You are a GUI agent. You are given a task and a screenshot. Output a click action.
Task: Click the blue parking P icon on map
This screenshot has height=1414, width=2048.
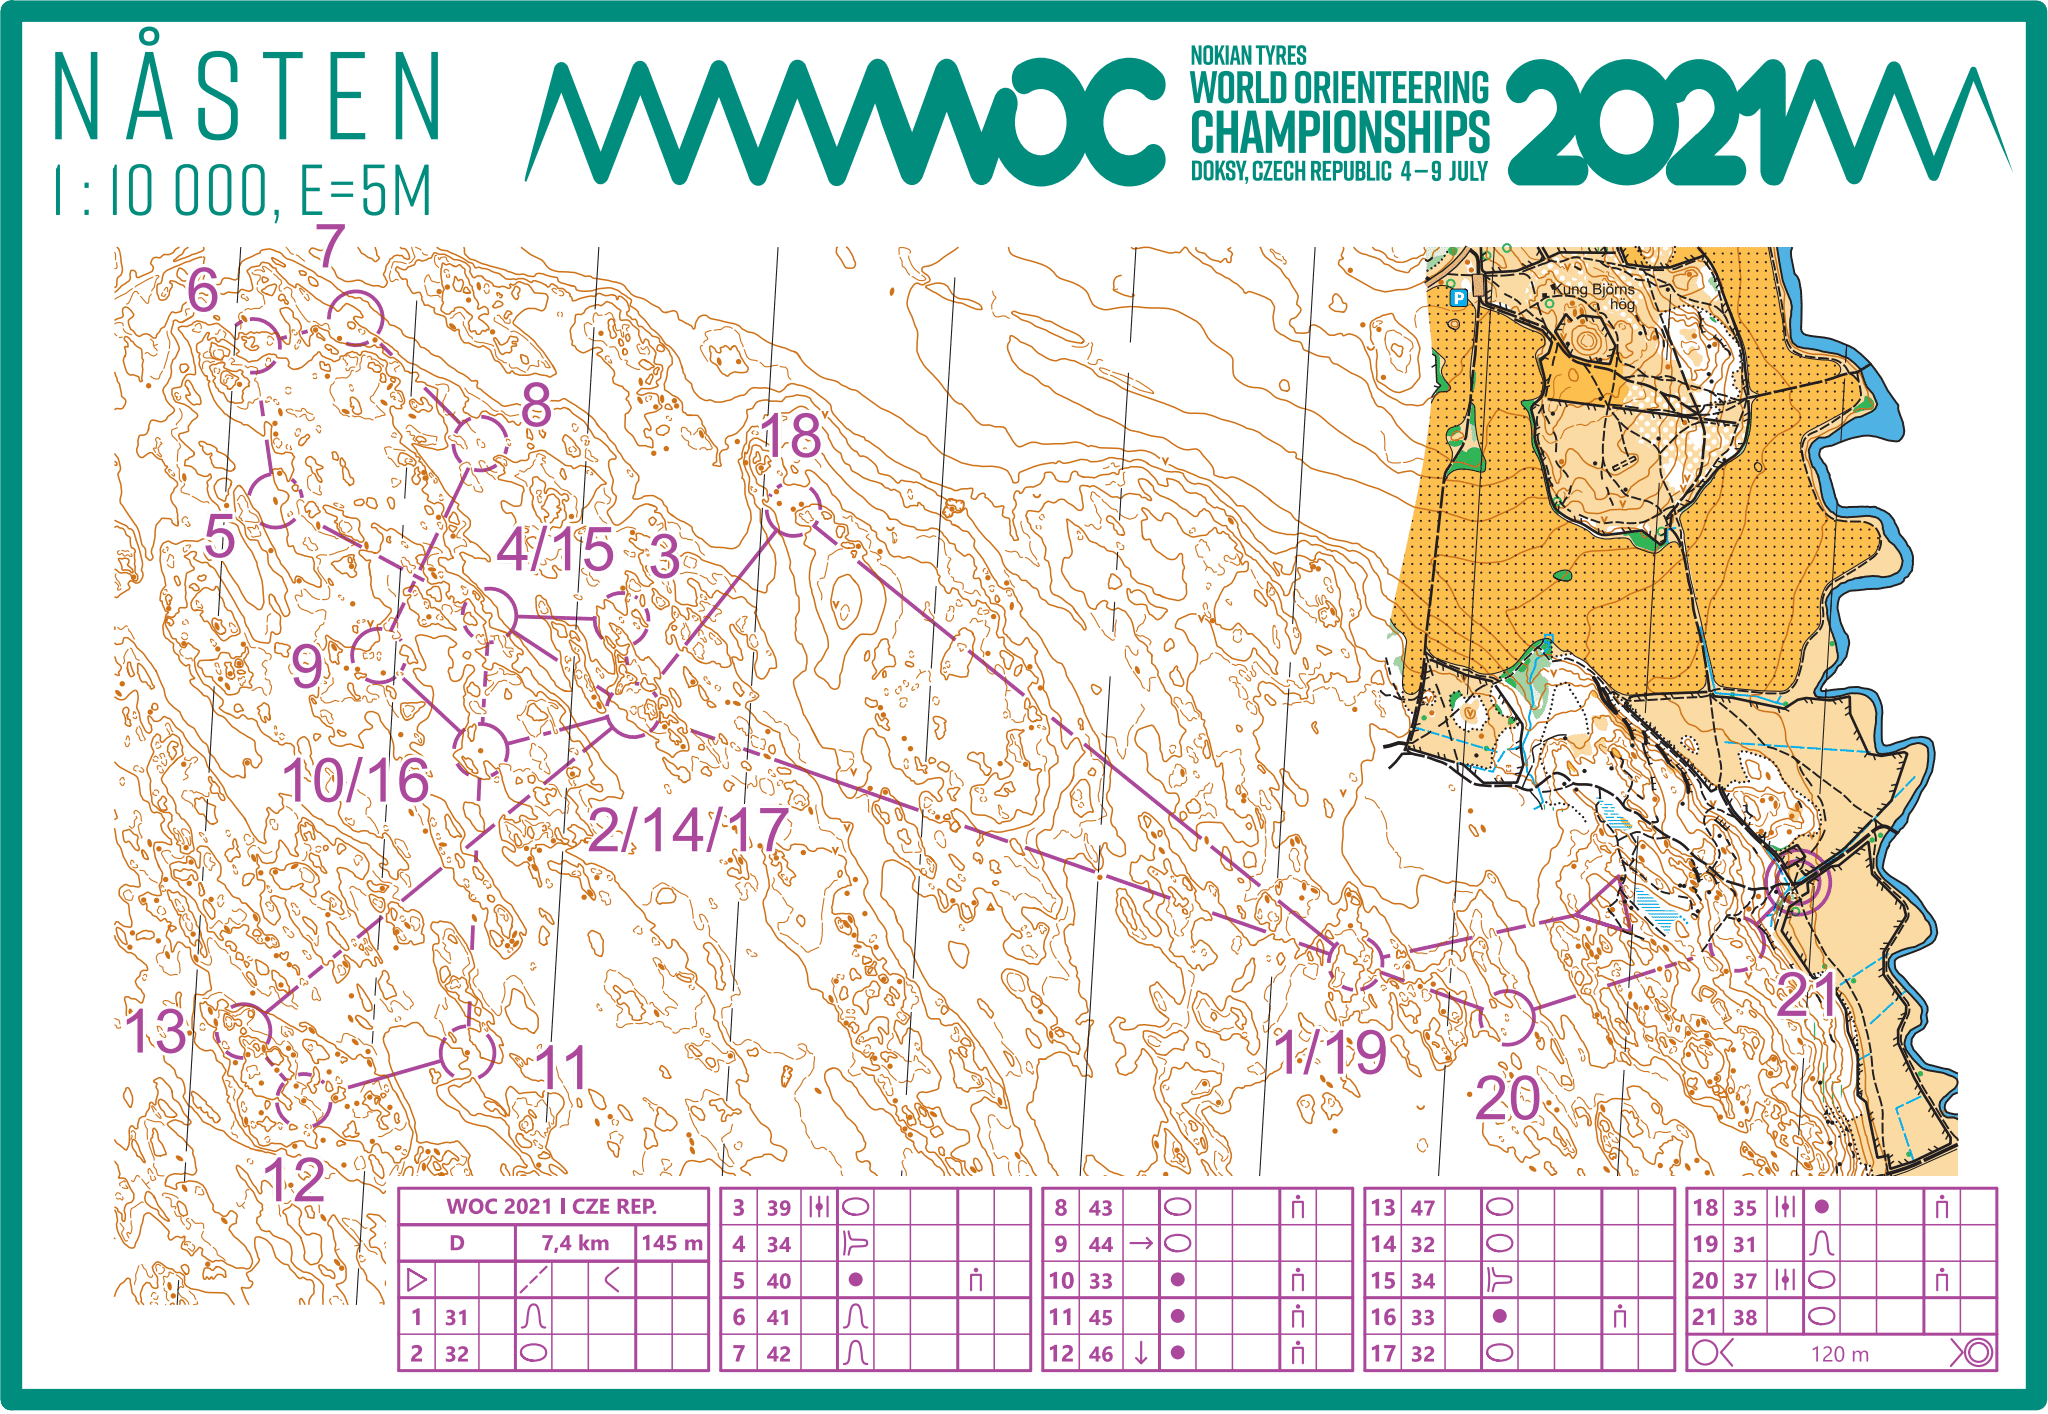click(1459, 297)
